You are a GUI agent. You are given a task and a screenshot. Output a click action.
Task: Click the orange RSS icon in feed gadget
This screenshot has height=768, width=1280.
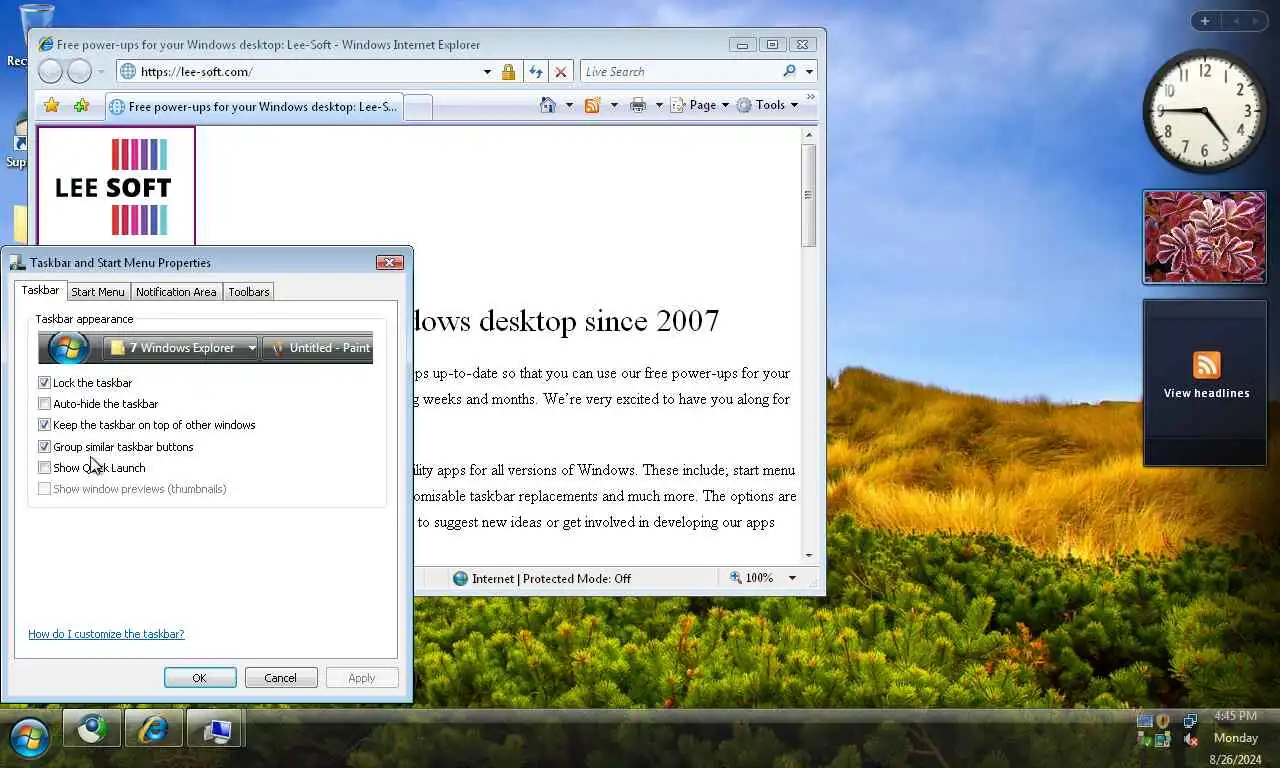click(x=1207, y=365)
